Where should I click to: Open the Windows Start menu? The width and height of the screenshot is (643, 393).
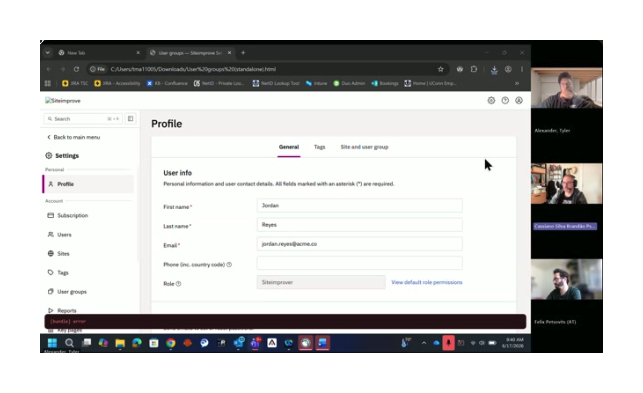pyautogui.click(x=52, y=343)
